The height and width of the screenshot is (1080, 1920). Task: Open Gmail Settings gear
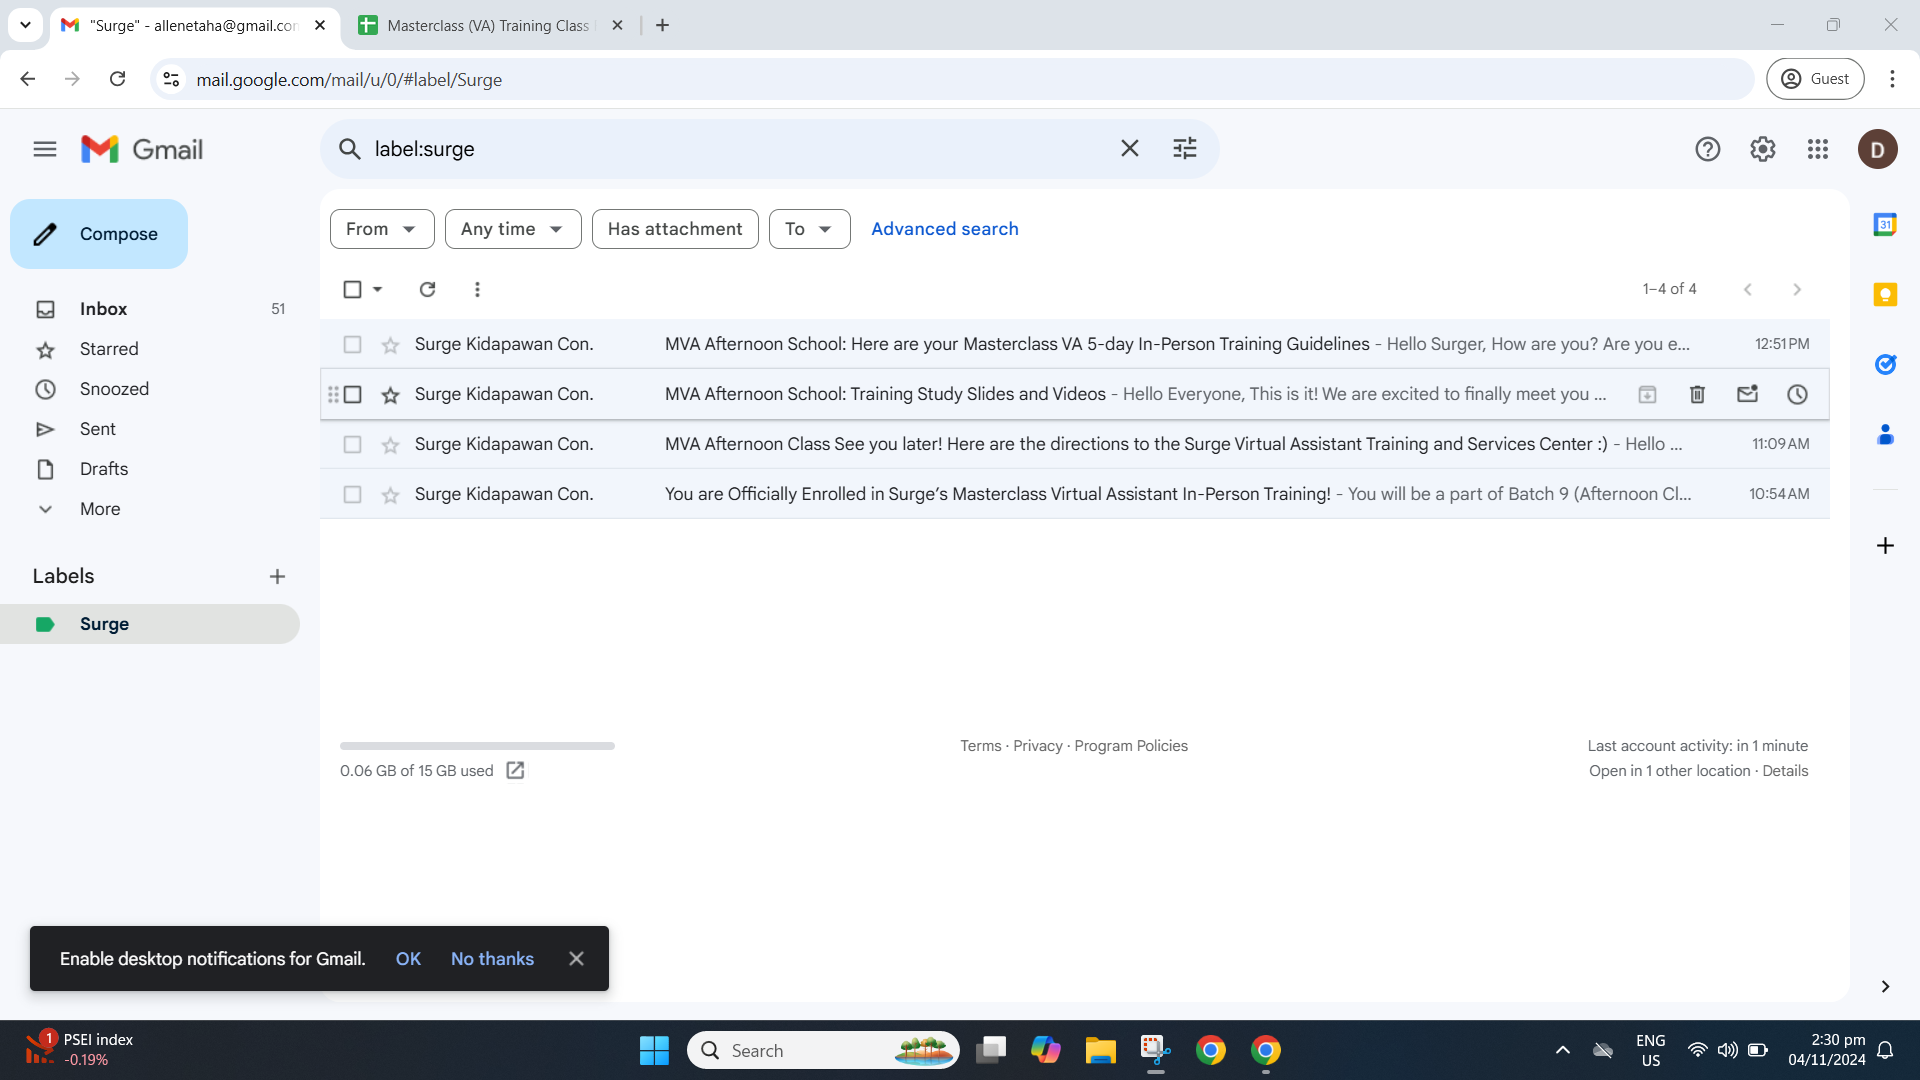1762,149
